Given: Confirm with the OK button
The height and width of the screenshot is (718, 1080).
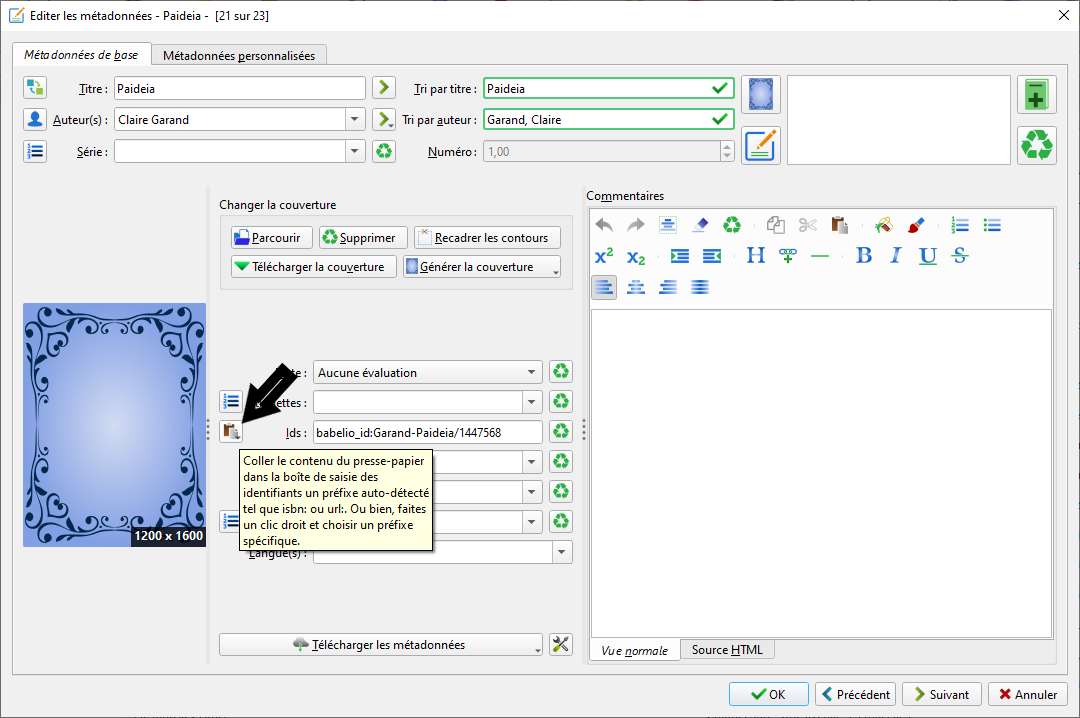Looking at the screenshot, I should tap(769, 694).
